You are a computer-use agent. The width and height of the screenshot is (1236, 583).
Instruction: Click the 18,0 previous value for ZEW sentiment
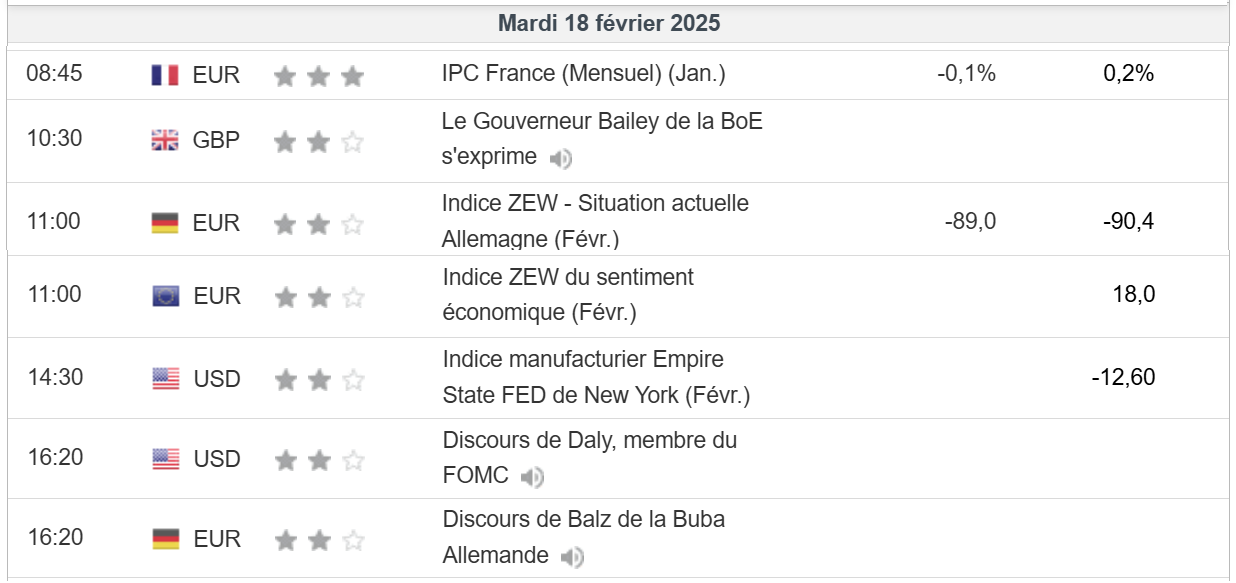(x=1133, y=294)
